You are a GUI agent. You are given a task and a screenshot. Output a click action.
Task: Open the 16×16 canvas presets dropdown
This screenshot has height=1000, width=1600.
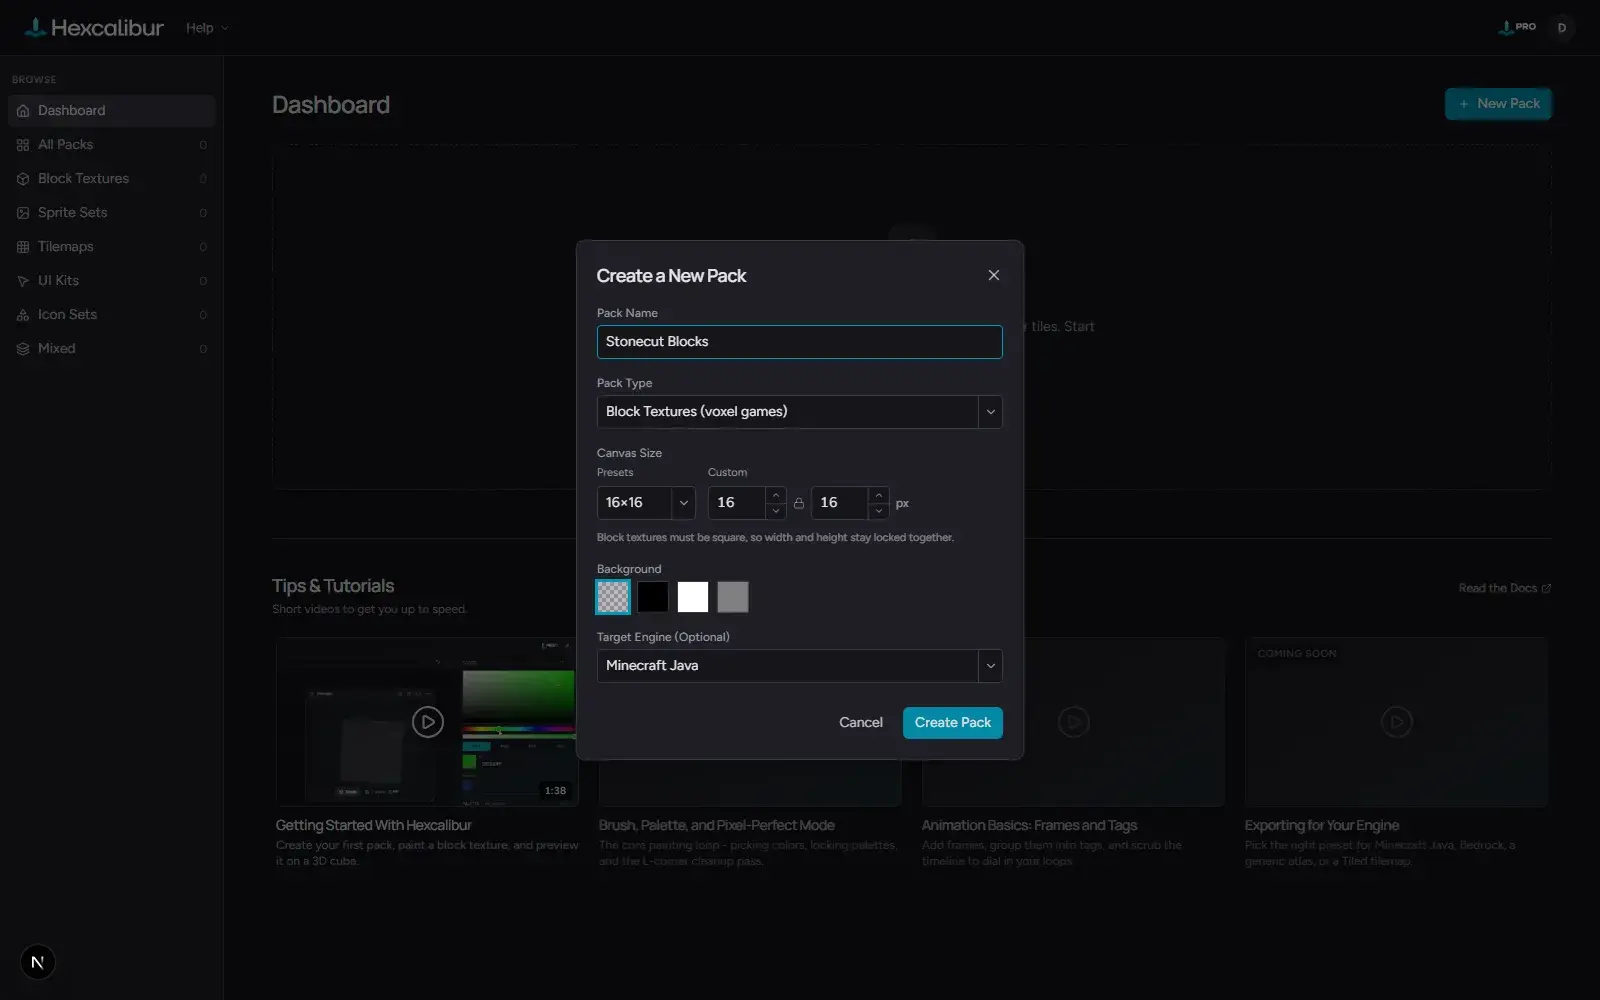click(x=646, y=503)
